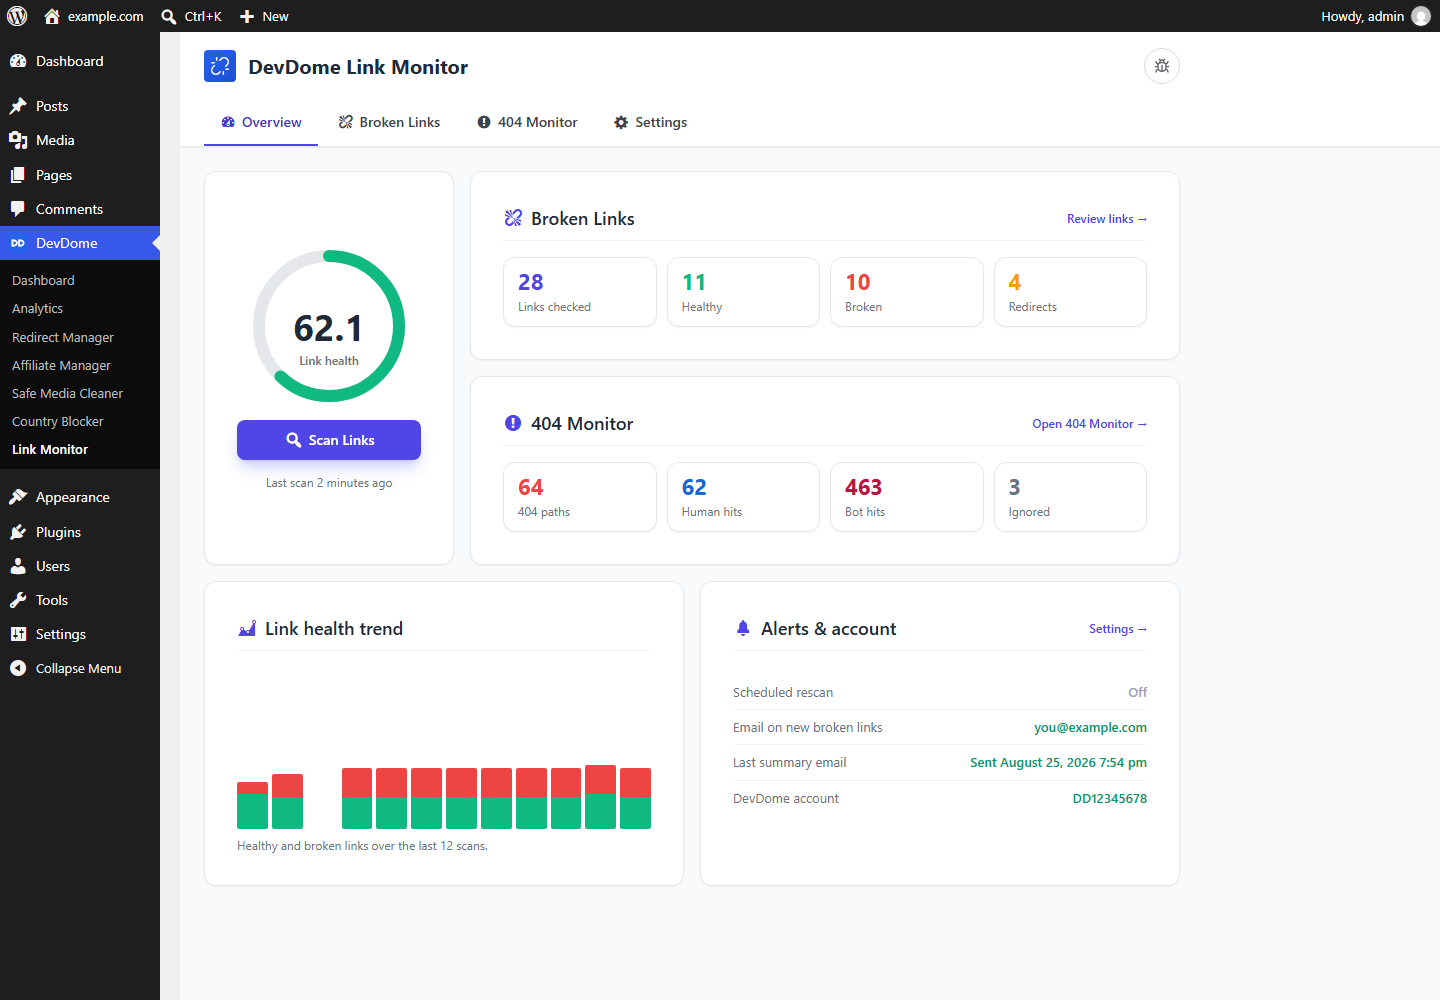Click the 11 Healthy stat card
The height and width of the screenshot is (1000, 1440).
[x=743, y=292]
